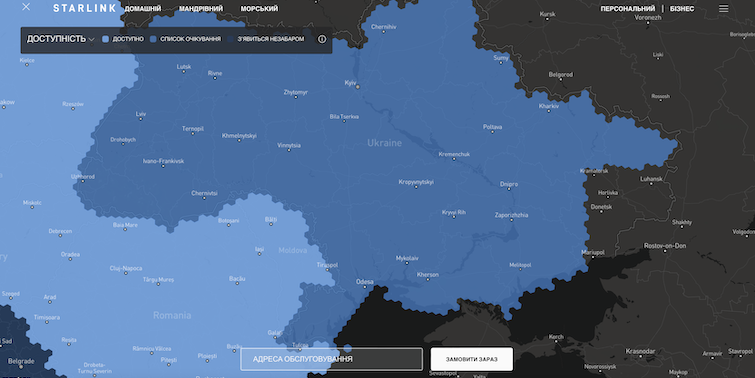Open the ДОМАШНІЙ menu item
This screenshot has width=755, height=378.
pos(143,9)
